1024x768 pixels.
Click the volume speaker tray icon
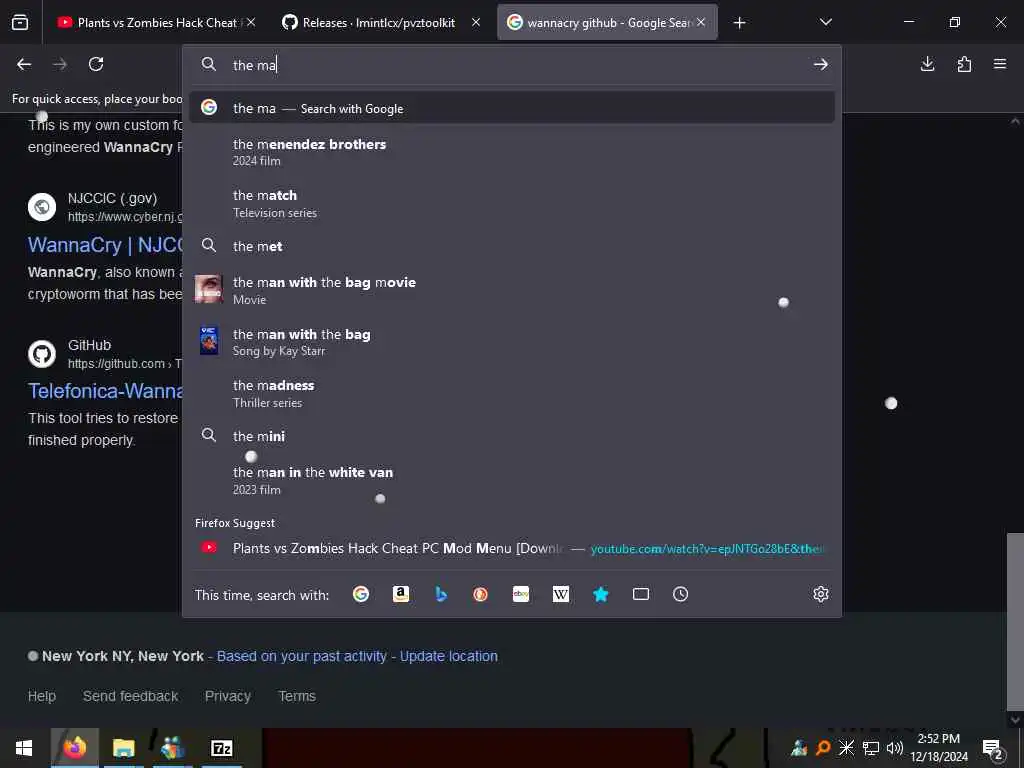coord(895,748)
